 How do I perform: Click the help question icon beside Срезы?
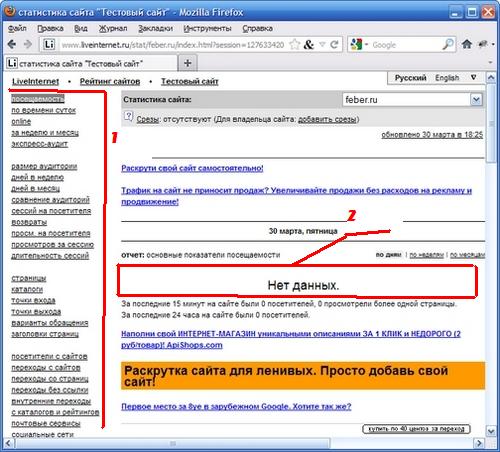(x=128, y=117)
